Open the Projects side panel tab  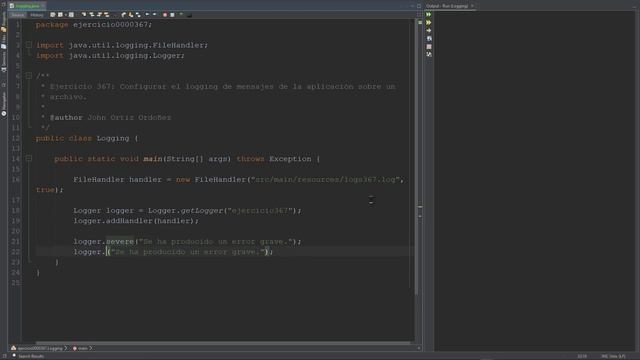pos(4,21)
